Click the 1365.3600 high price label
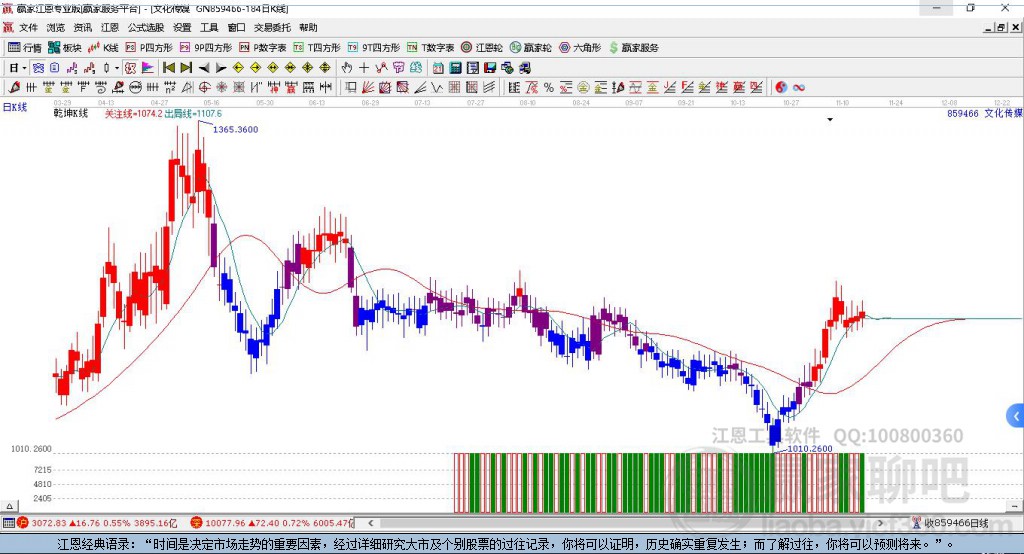The height and width of the screenshot is (554, 1024). (x=235, y=129)
